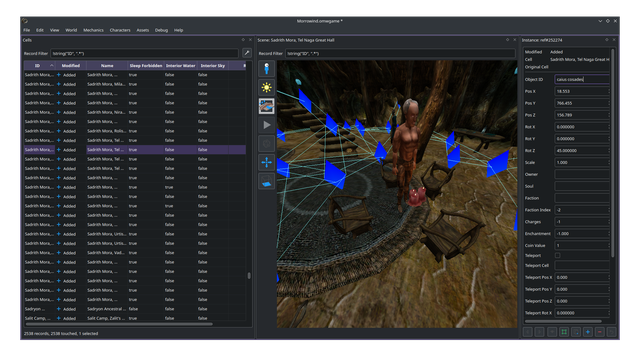640x364 pixels.
Task: Click the Object ID input field
Action: 582,80
